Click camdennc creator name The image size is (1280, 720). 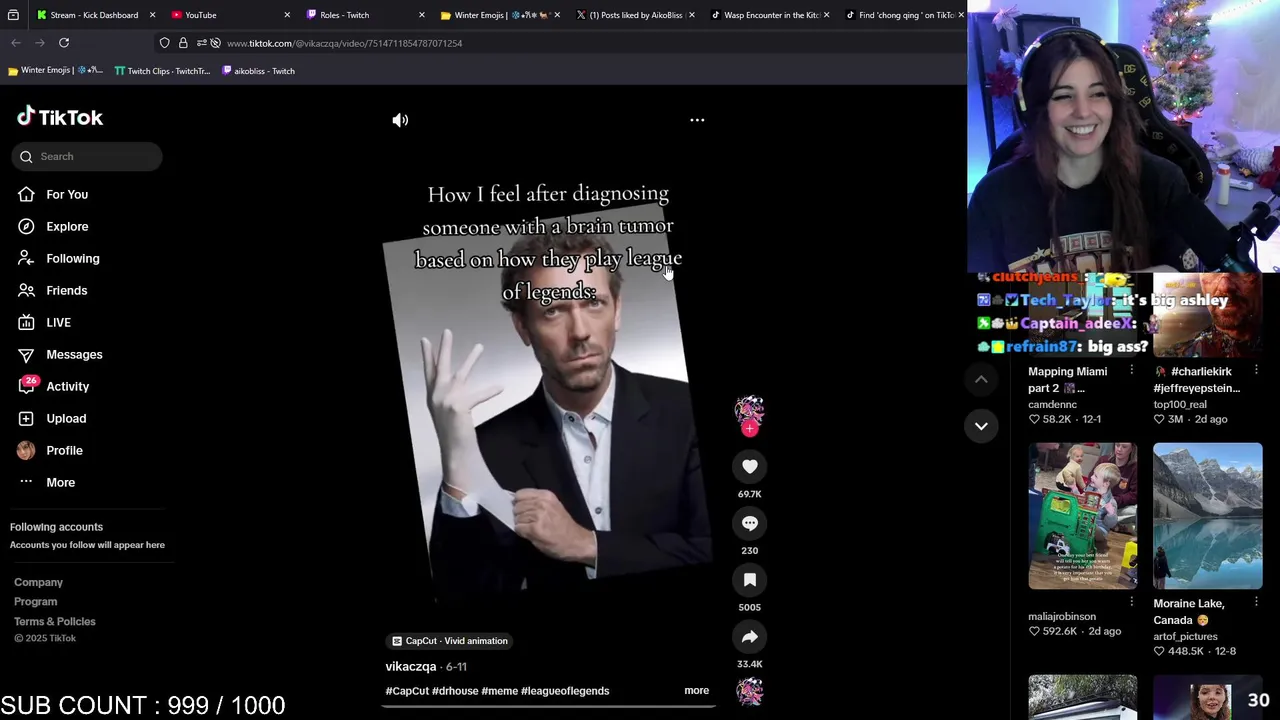click(1052, 404)
